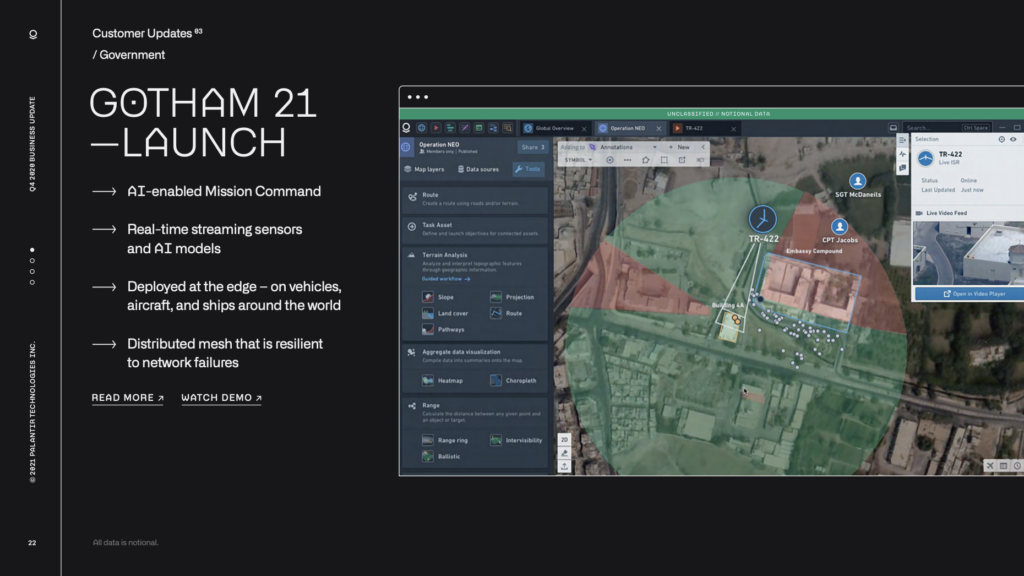The image size is (1024, 576).
Task: Pick the polygon annotation shape tool
Action: [x=646, y=160]
